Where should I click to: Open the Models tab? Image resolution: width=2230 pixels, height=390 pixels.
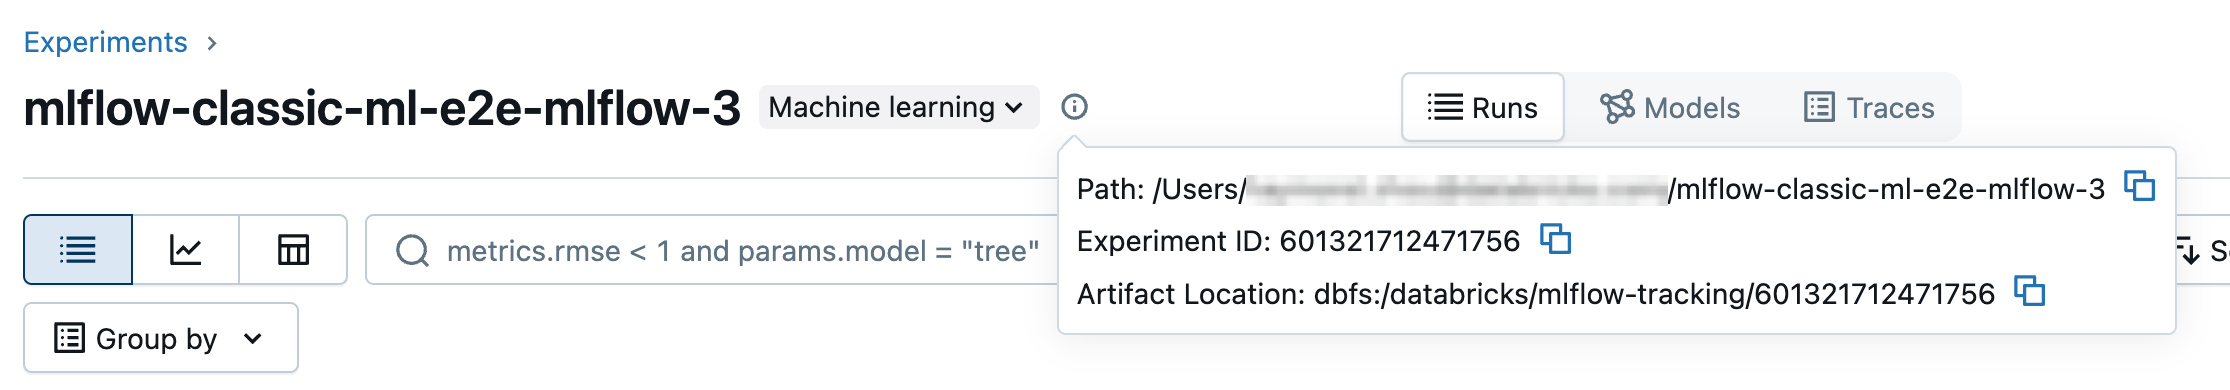(1670, 107)
